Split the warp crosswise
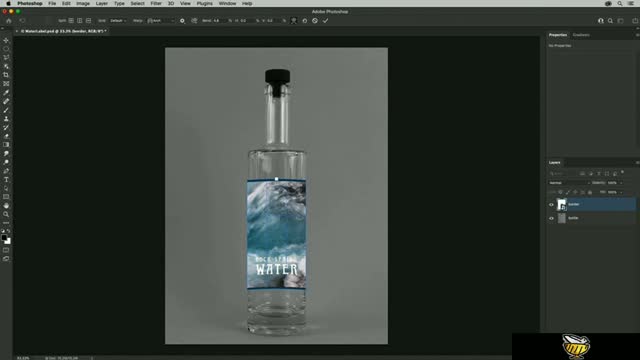 click(x=71, y=20)
